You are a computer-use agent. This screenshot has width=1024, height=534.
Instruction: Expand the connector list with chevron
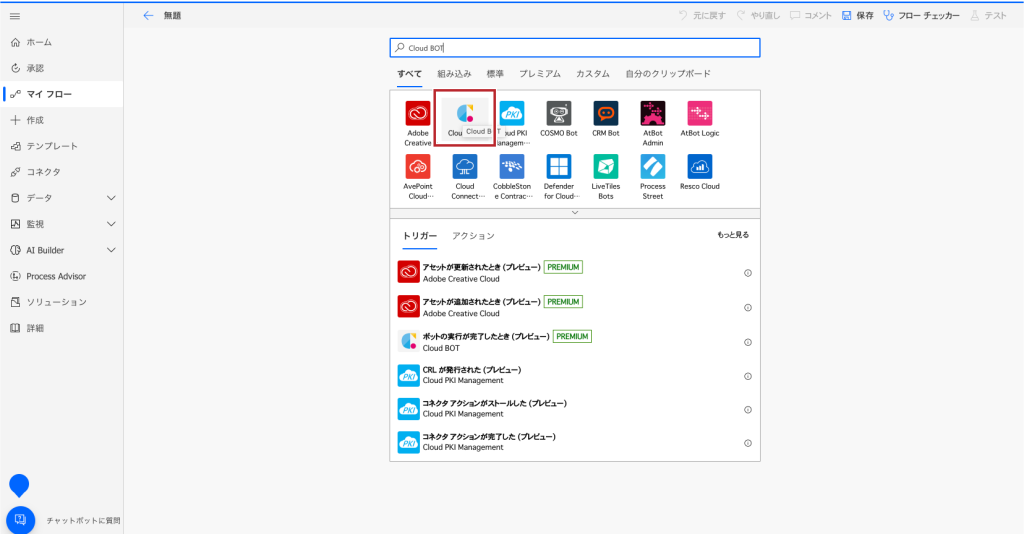575,213
